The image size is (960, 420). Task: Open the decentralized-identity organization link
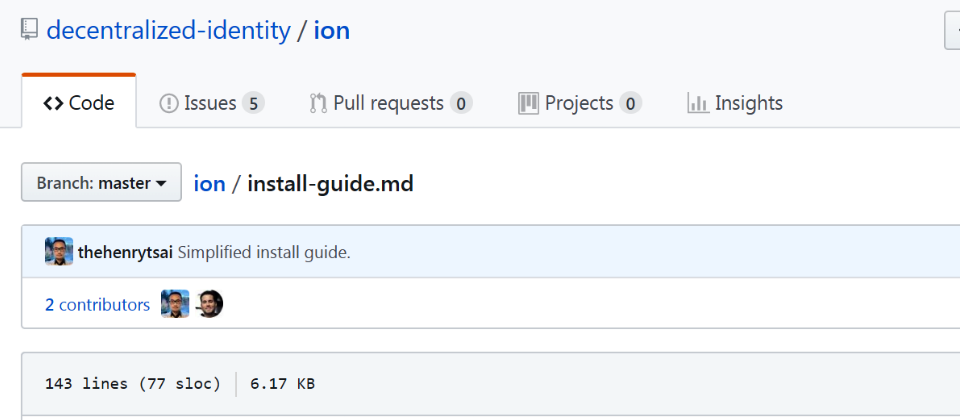click(x=168, y=31)
